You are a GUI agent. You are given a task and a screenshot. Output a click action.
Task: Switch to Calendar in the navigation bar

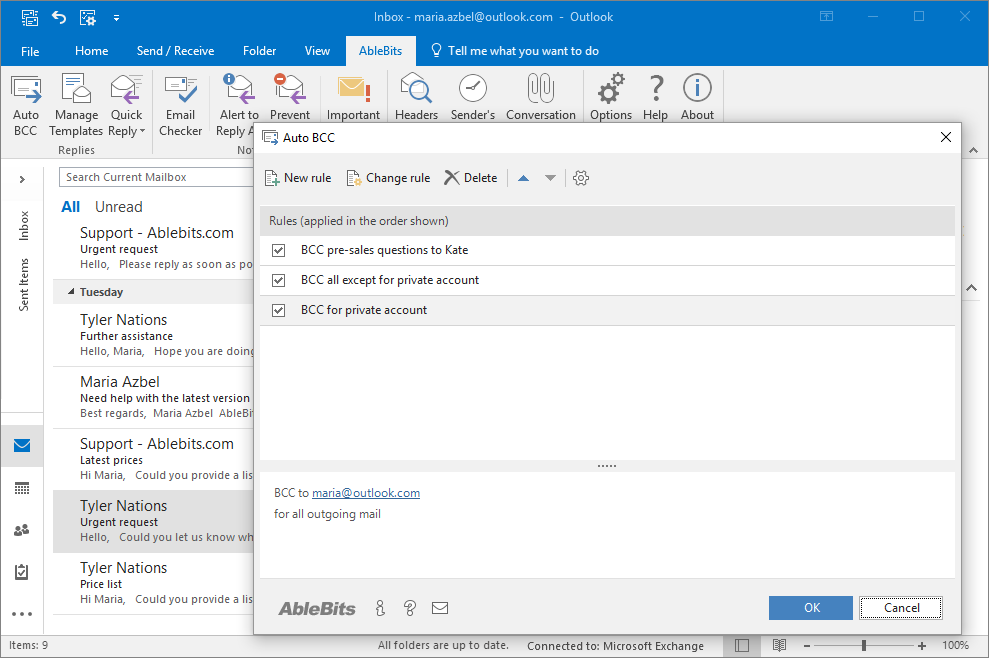pos(21,488)
